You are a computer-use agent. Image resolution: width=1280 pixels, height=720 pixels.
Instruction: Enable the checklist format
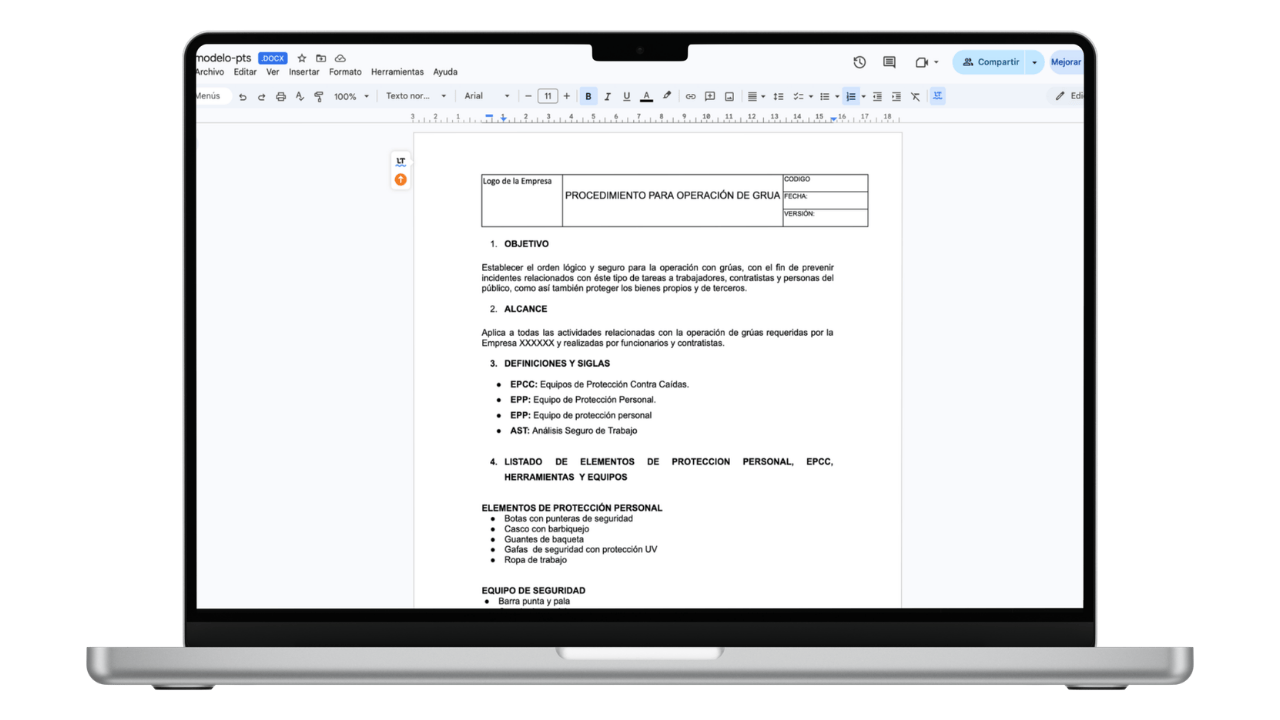[798, 96]
